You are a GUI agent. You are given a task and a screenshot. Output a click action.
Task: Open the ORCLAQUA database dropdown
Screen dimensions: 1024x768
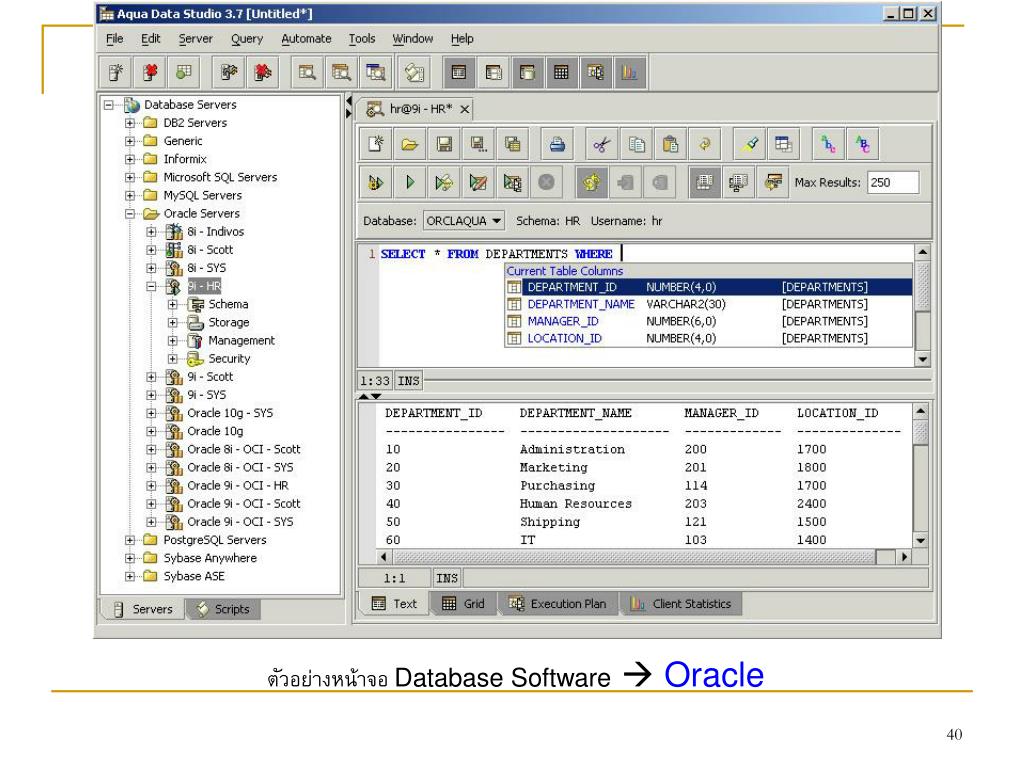[464, 221]
